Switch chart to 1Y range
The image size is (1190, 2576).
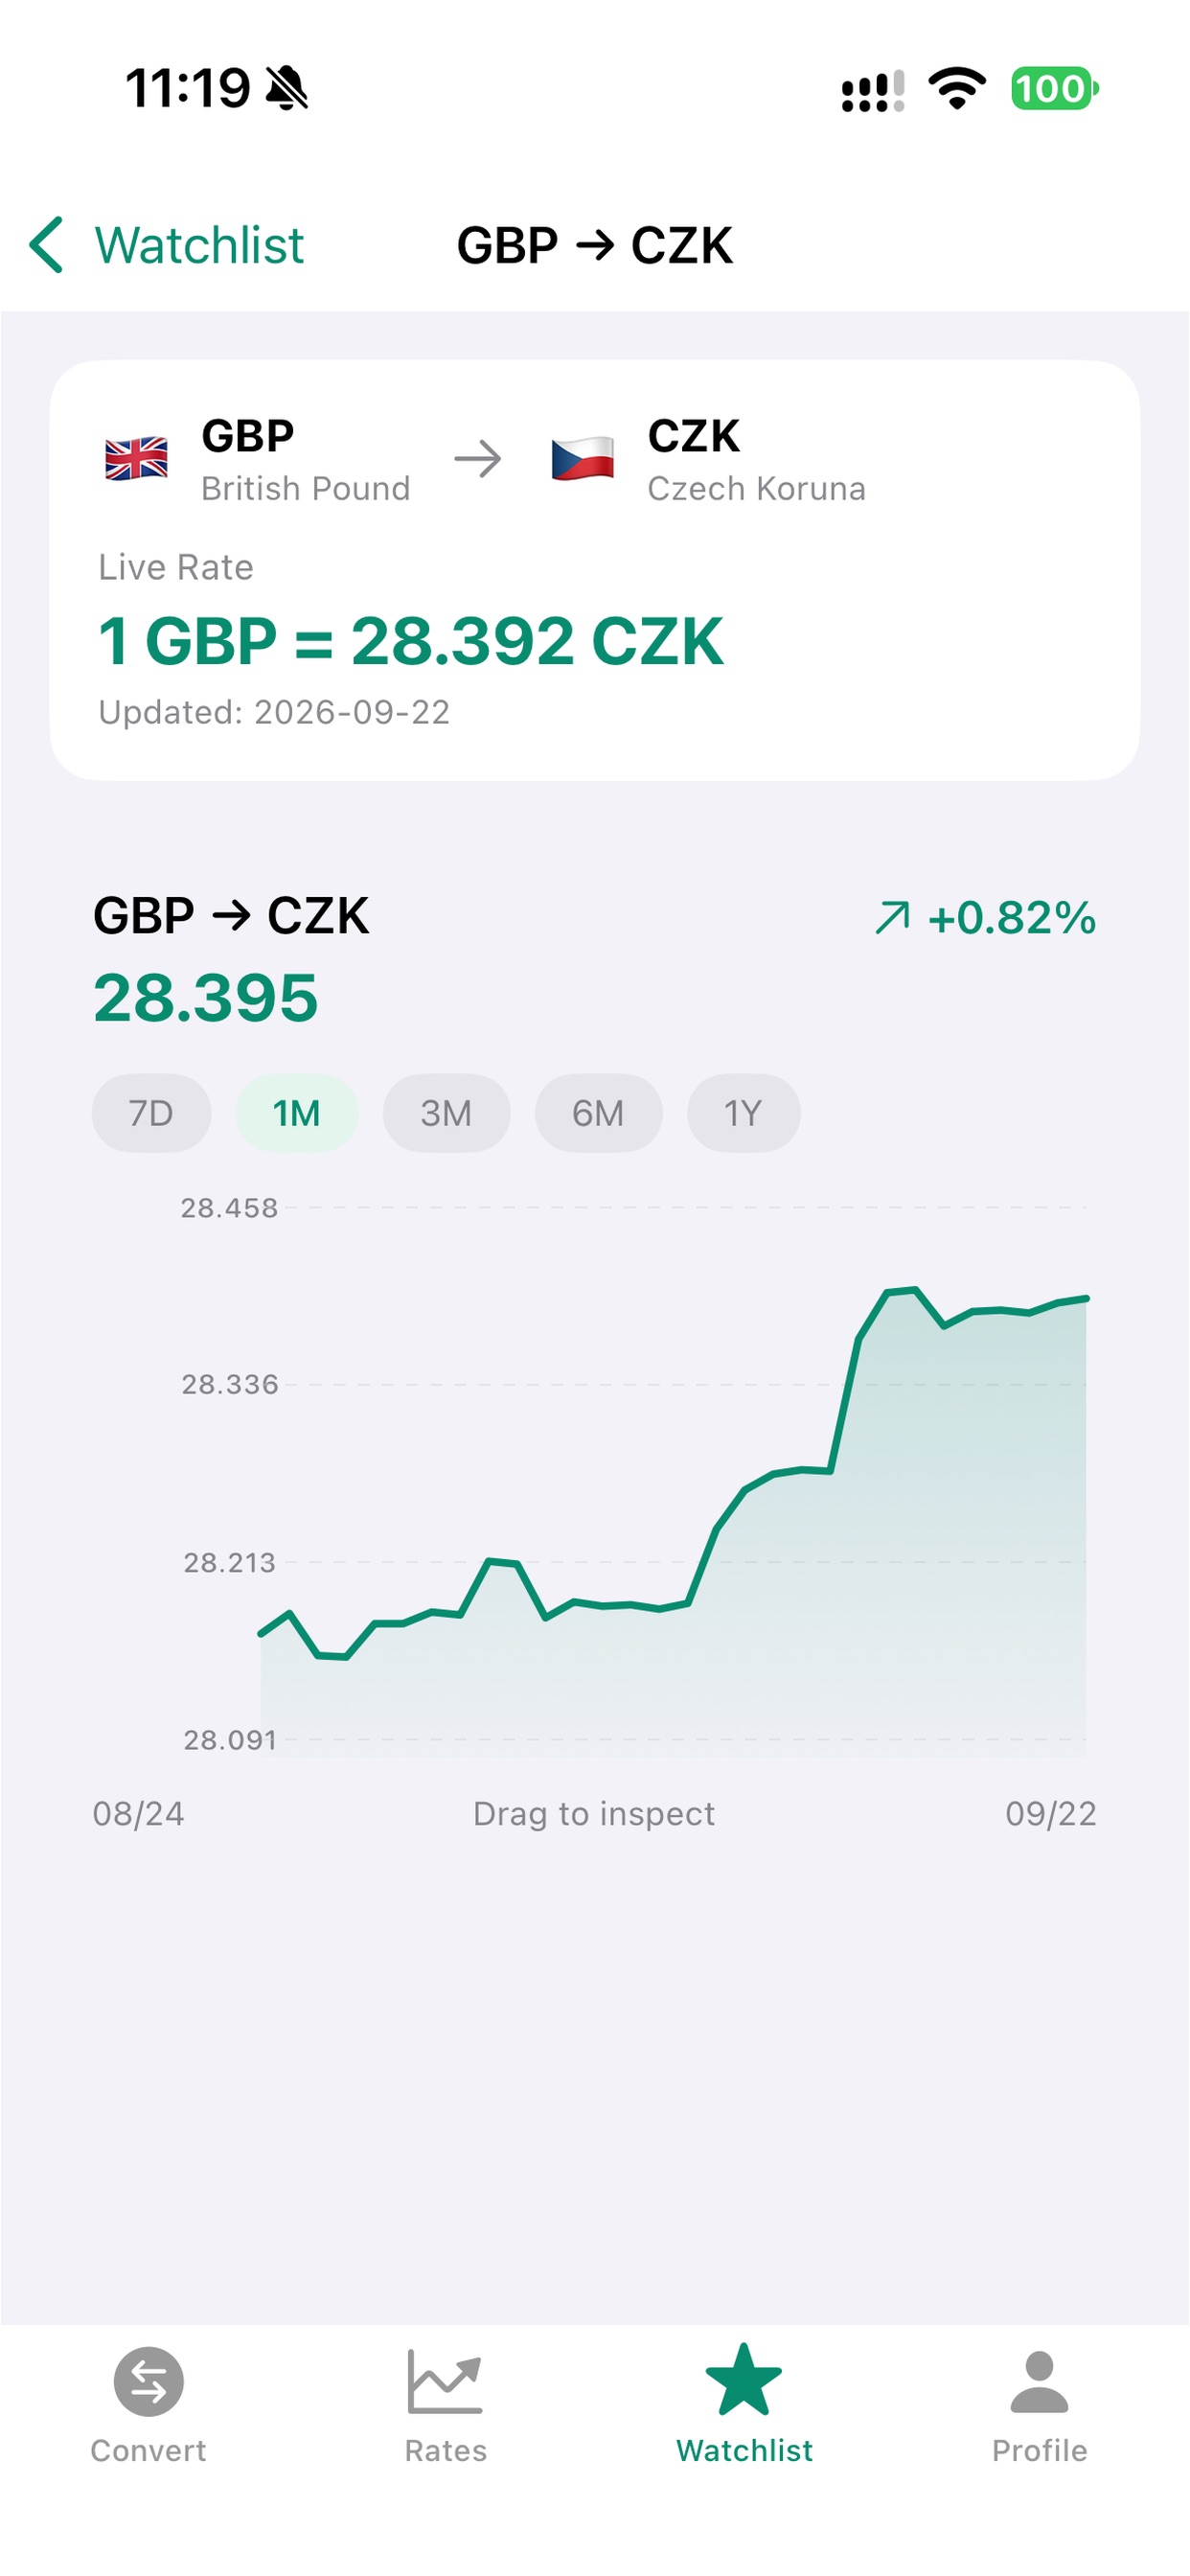coord(743,1113)
